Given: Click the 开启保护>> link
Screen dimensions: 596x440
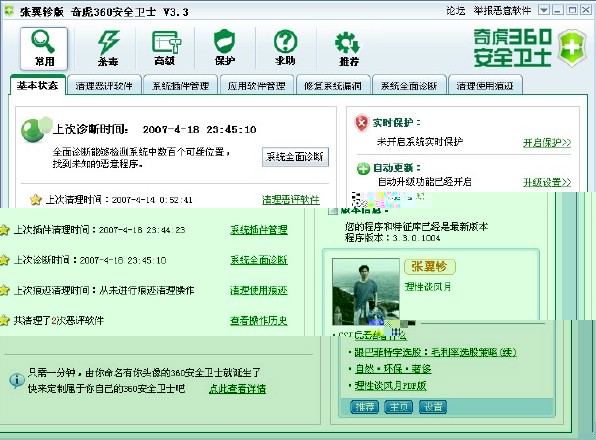Looking at the screenshot, I should pyautogui.click(x=547, y=143).
